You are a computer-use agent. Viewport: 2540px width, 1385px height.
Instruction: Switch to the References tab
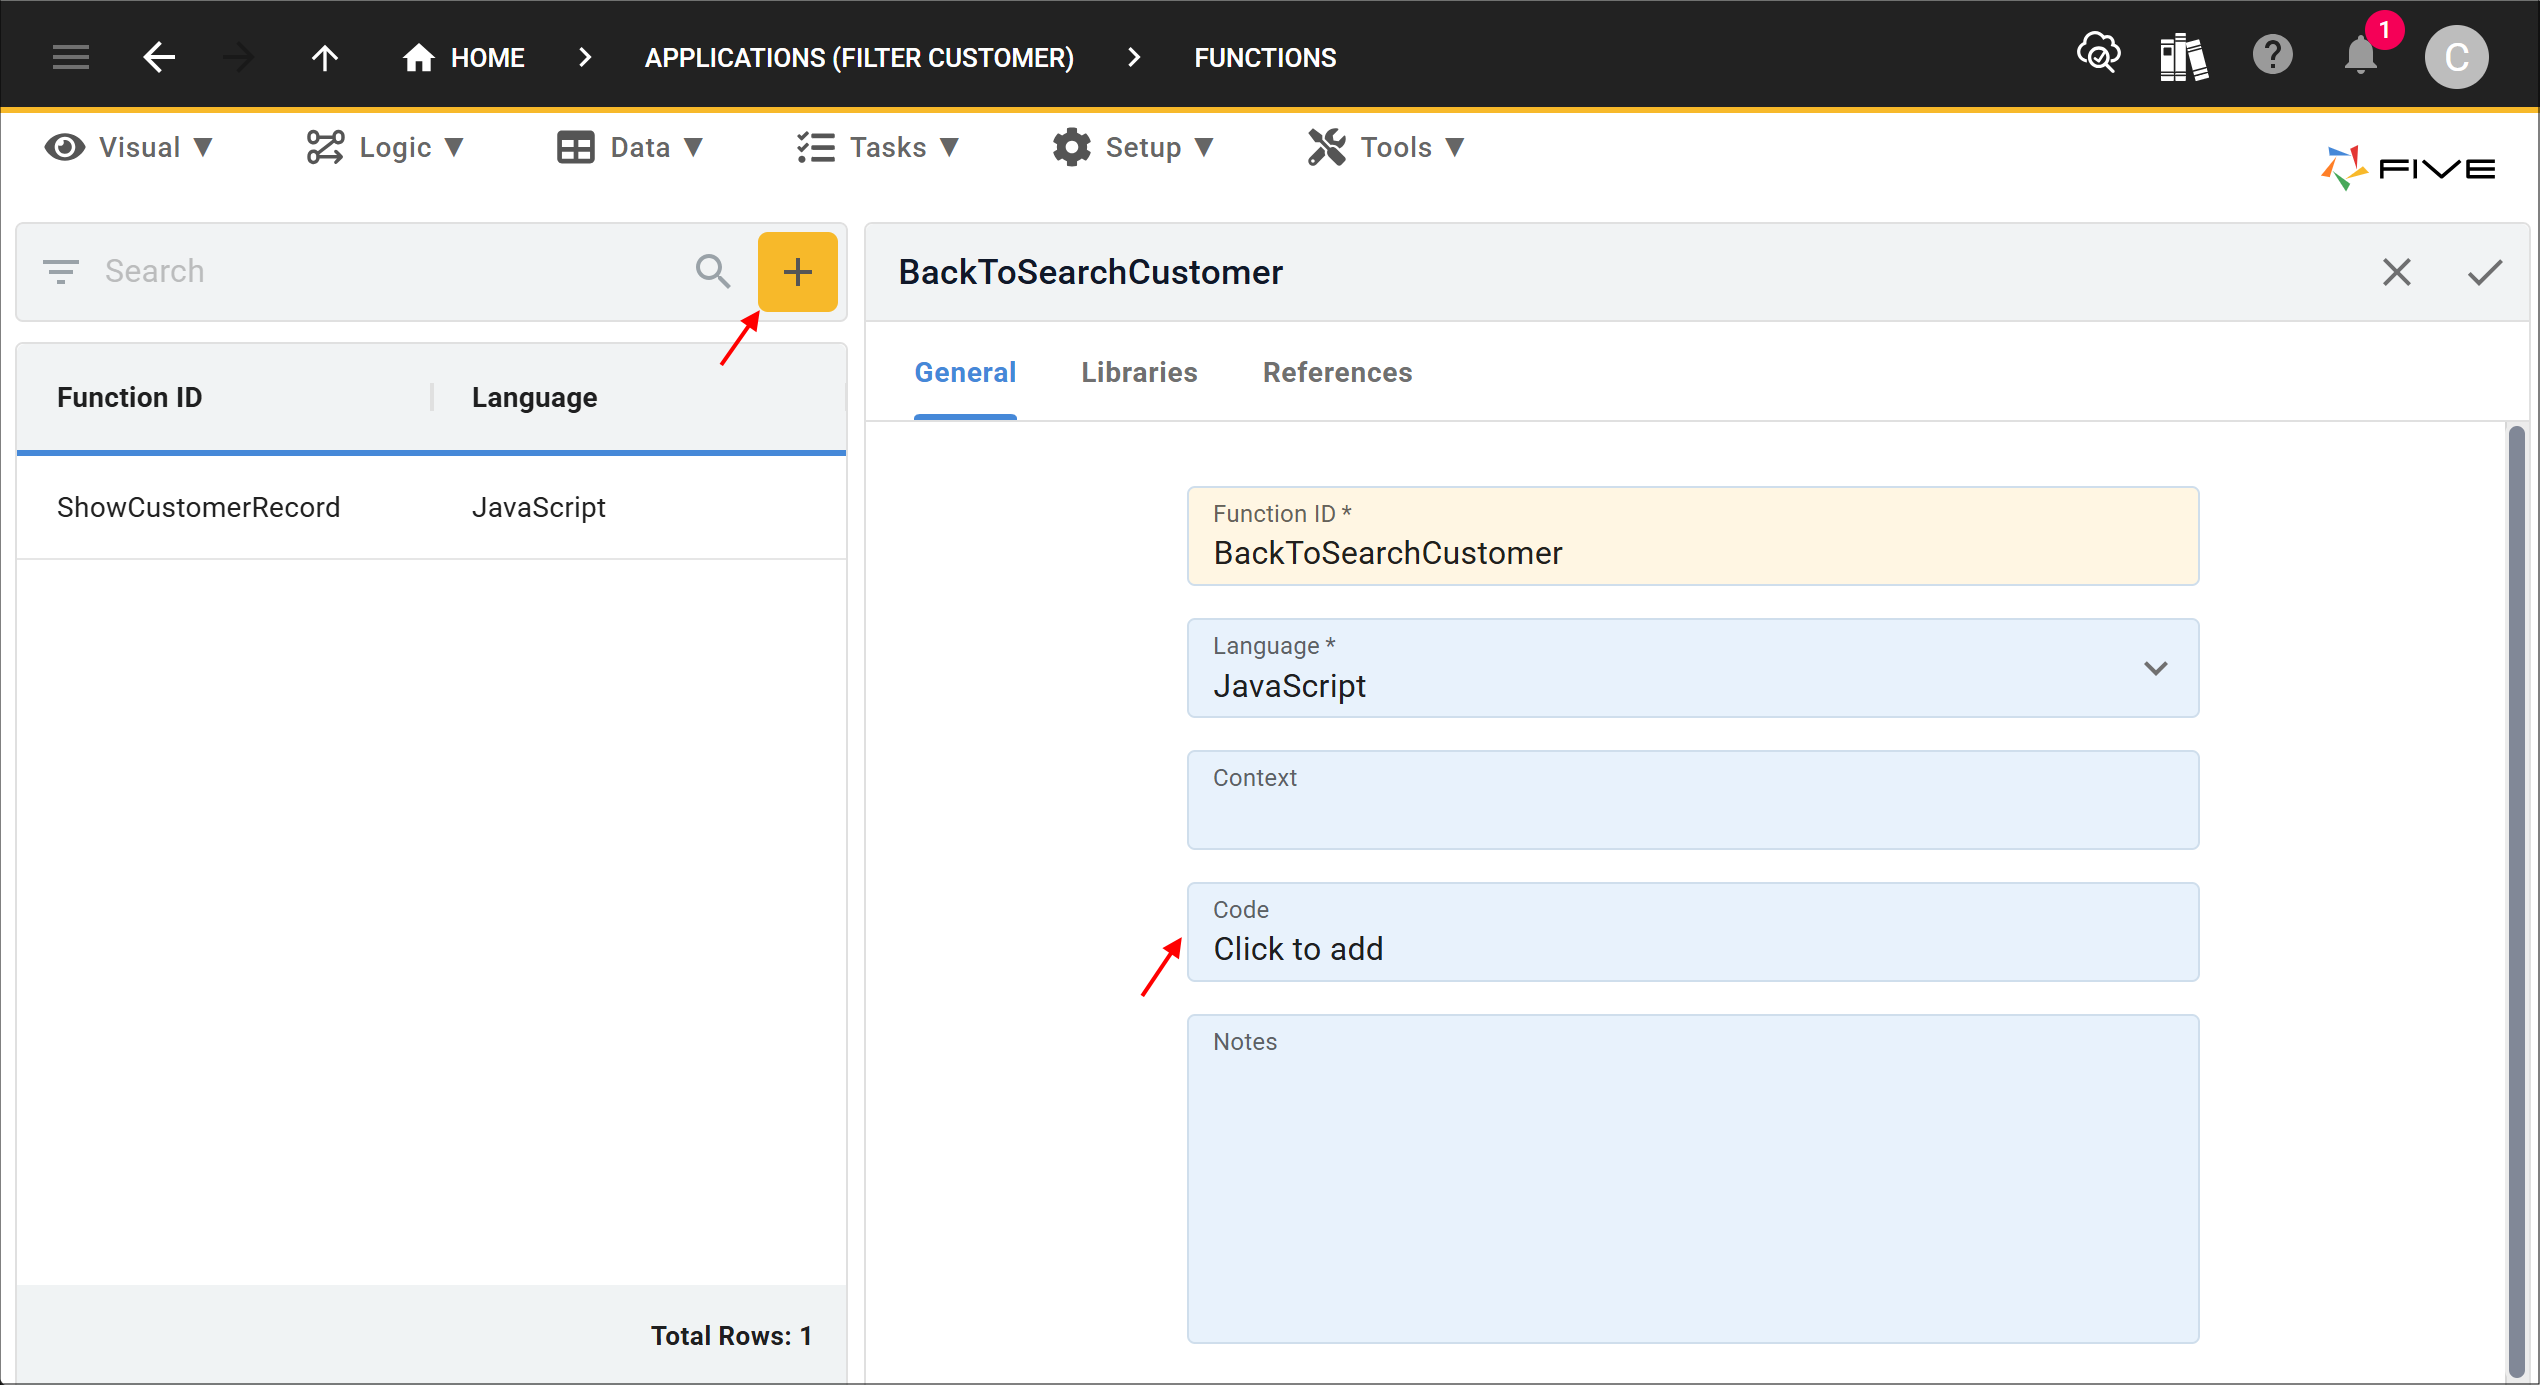pos(1336,372)
